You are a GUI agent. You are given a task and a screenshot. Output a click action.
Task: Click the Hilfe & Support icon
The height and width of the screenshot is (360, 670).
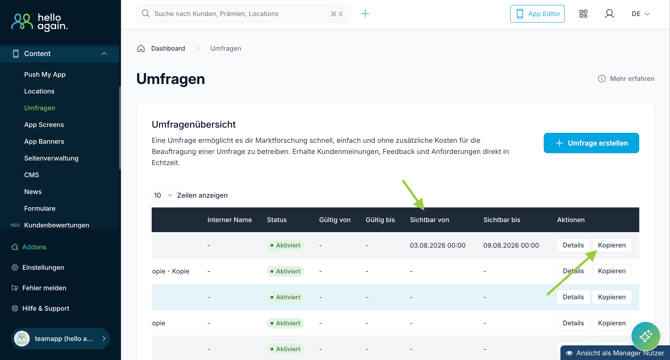pyautogui.click(x=15, y=308)
